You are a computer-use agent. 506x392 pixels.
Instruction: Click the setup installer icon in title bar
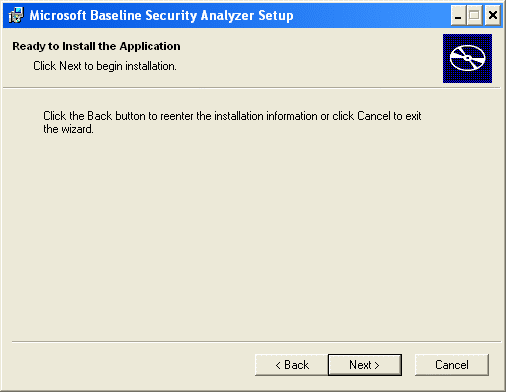pos(16,15)
